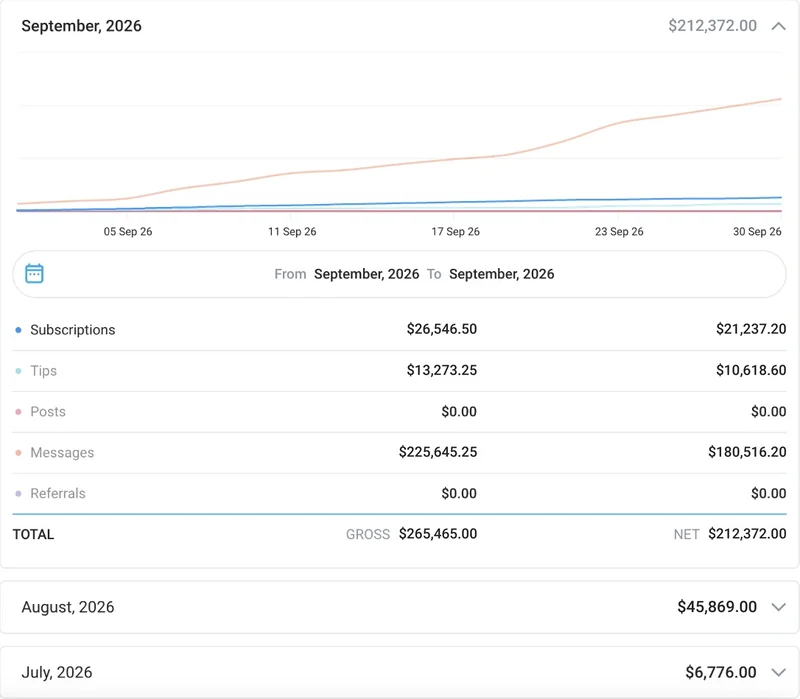The height and width of the screenshot is (699, 800).
Task: Click the 30 Sep 26 axis label
Action: point(757,232)
